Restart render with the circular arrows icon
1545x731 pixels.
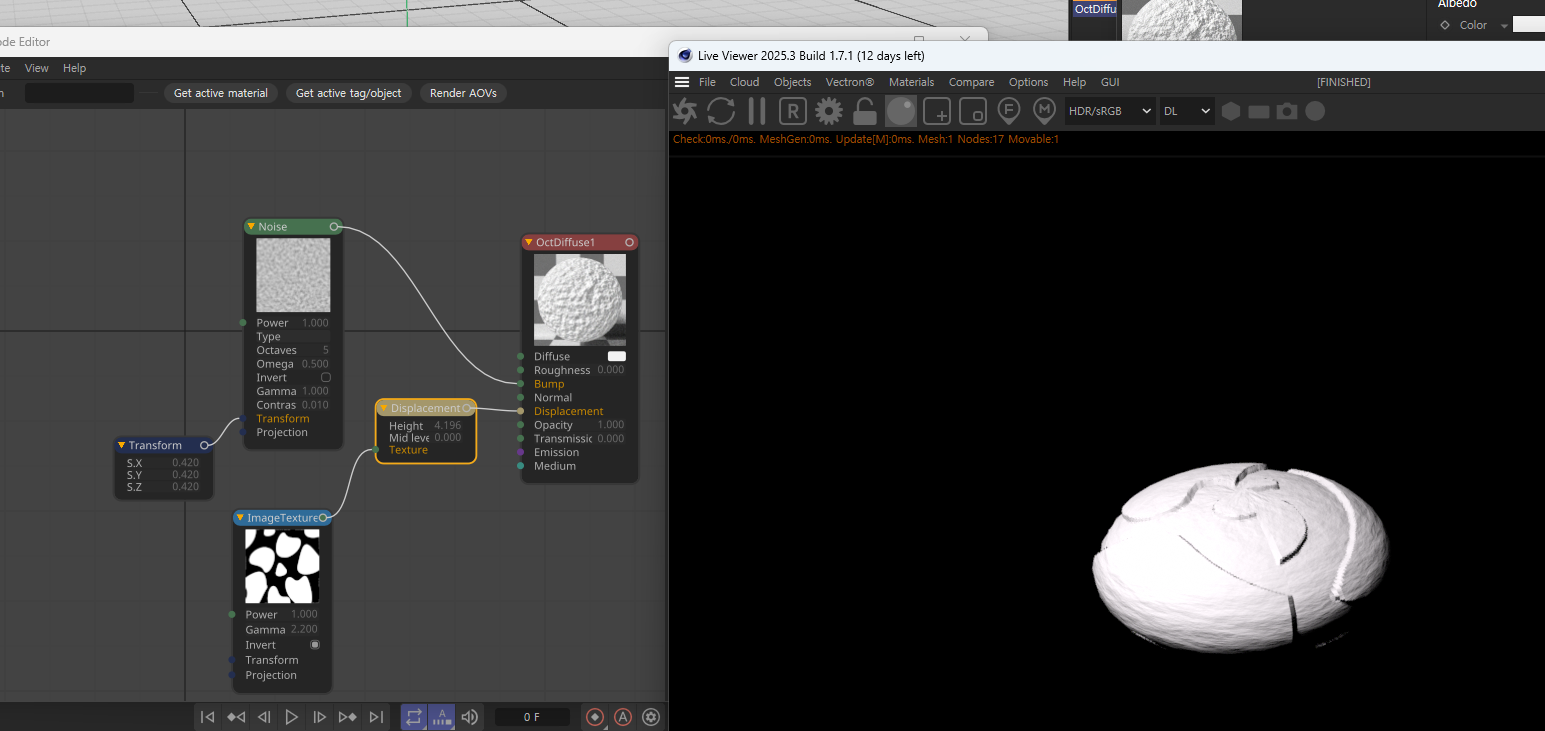point(721,111)
